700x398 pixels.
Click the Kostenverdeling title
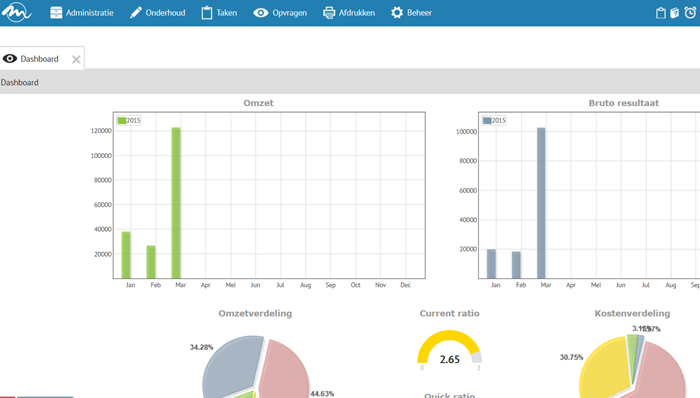(632, 313)
